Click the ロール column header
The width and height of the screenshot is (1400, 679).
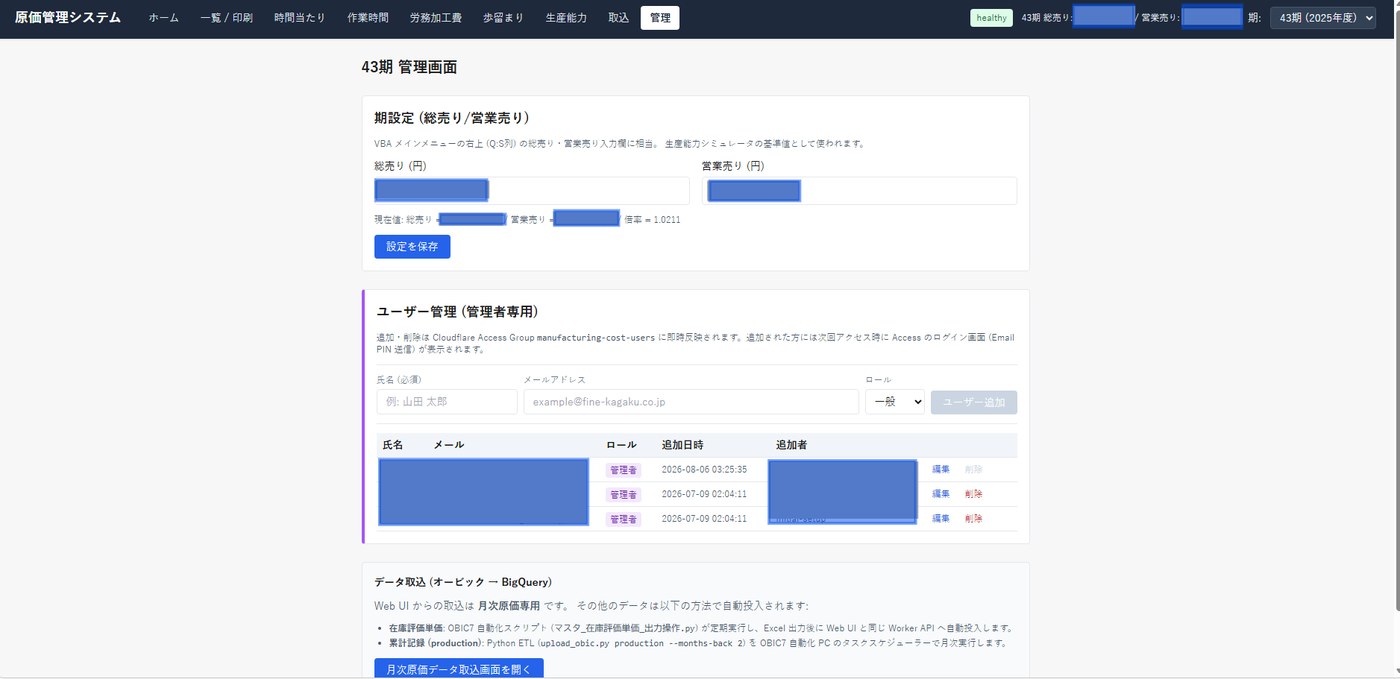621,445
